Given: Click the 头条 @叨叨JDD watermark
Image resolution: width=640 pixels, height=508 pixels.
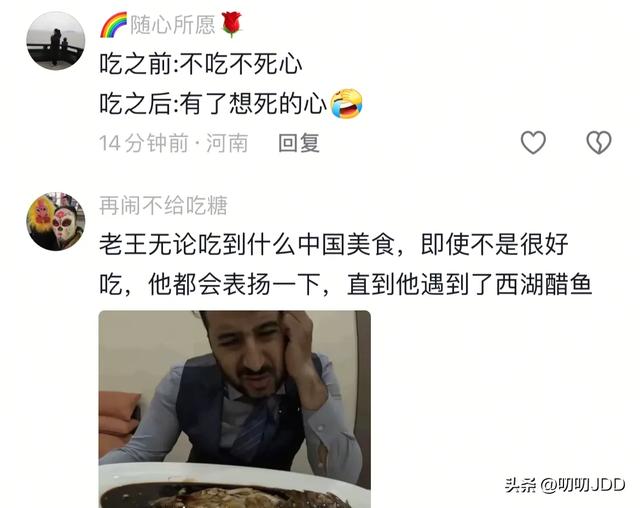Looking at the screenshot, I should [x=564, y=485].
